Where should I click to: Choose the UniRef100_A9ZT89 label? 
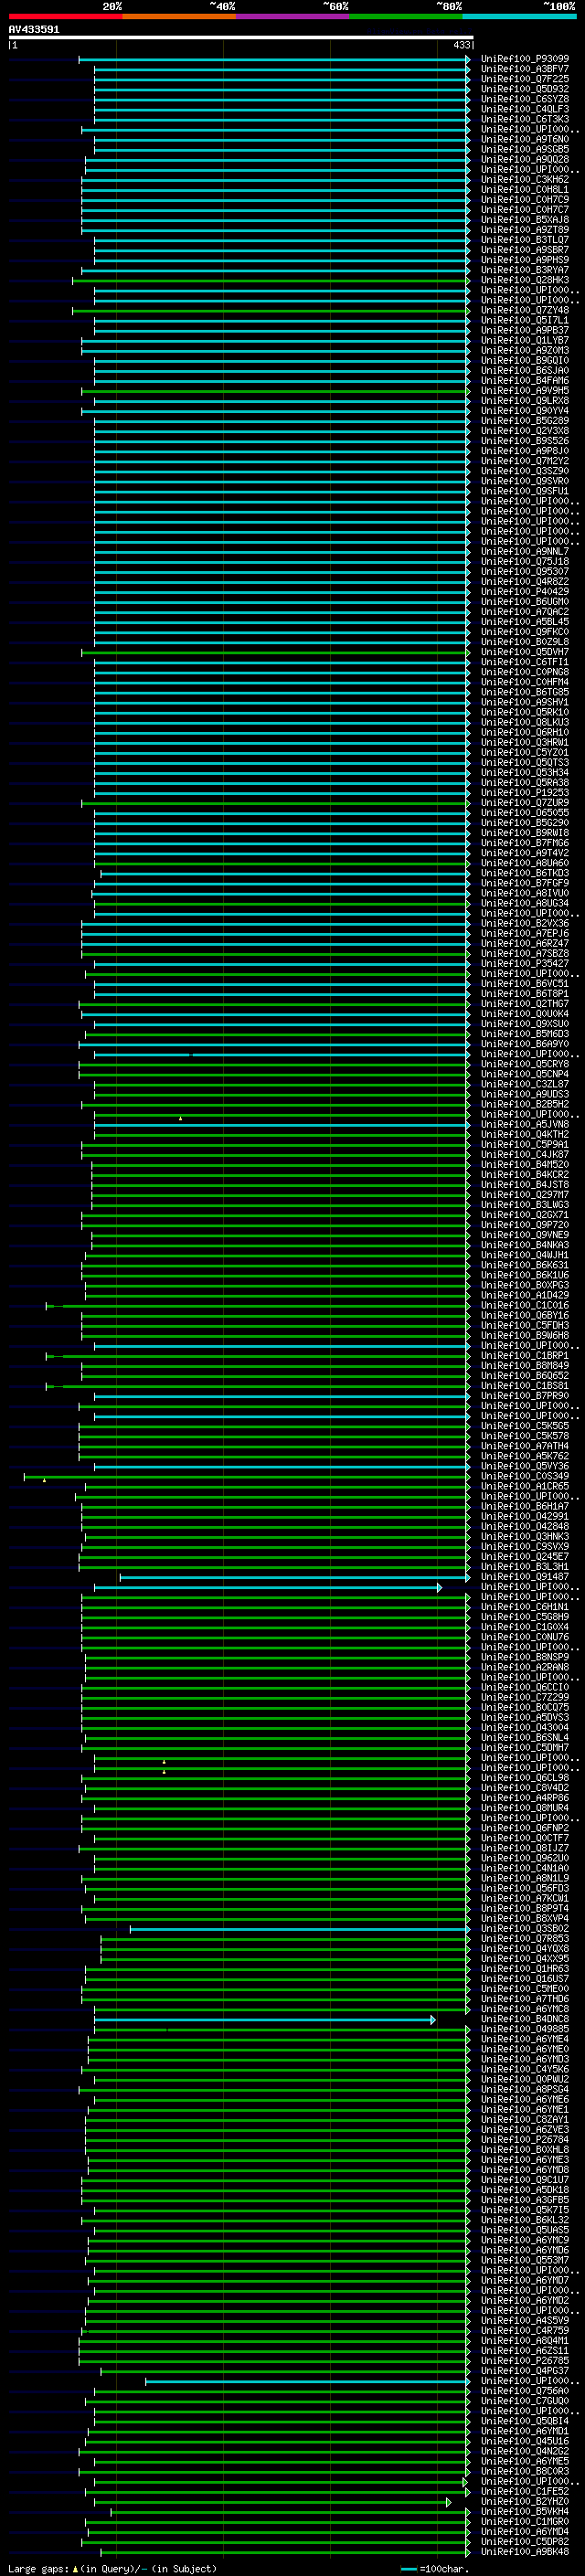pyautogui.click(x=525, y=230)
